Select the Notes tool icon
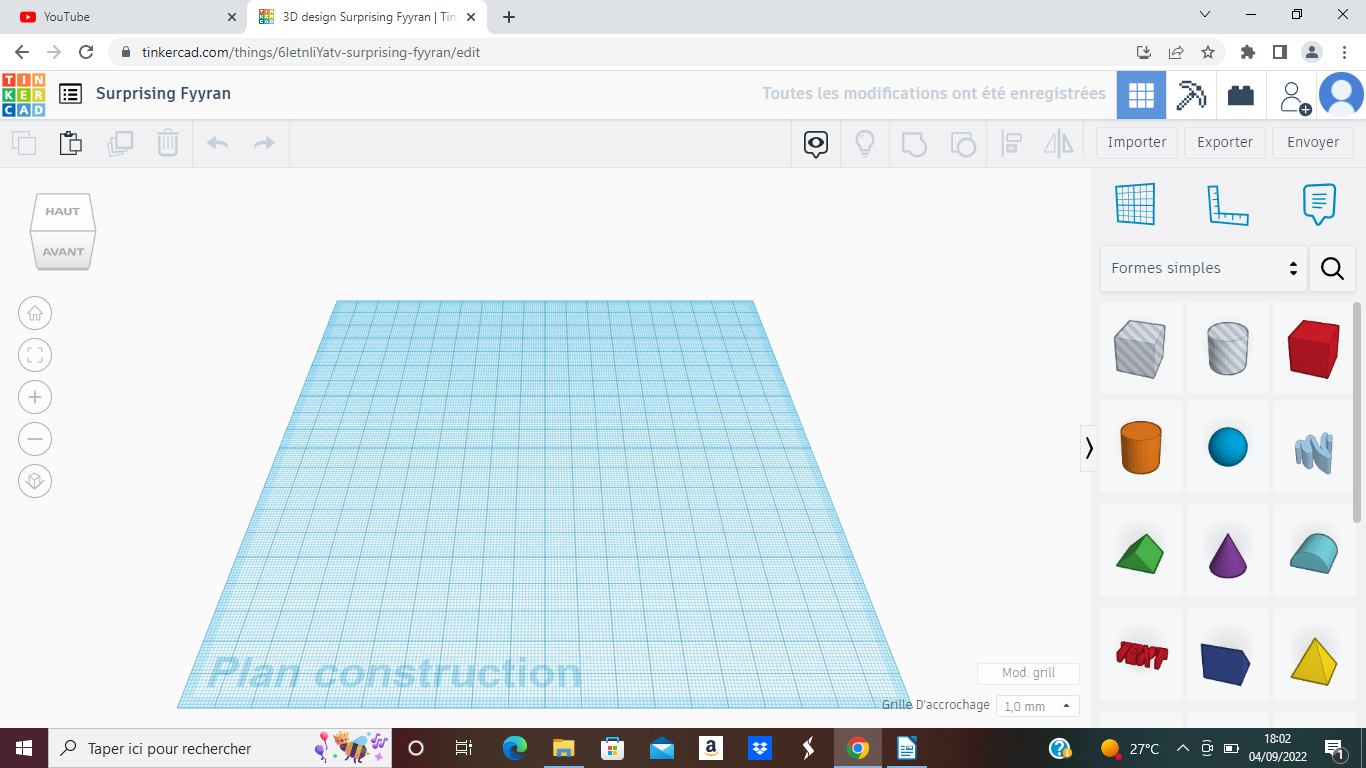1366x768 pixels. click(1319, 204)
